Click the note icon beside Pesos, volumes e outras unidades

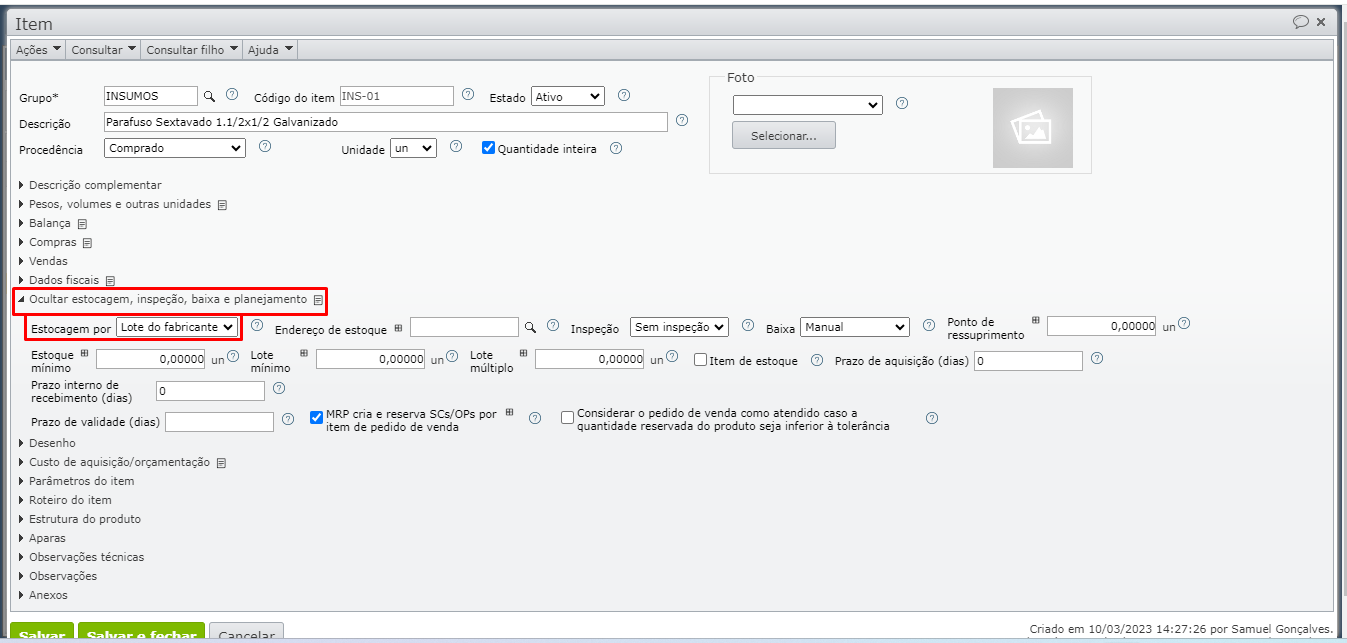tap(222, 205)
